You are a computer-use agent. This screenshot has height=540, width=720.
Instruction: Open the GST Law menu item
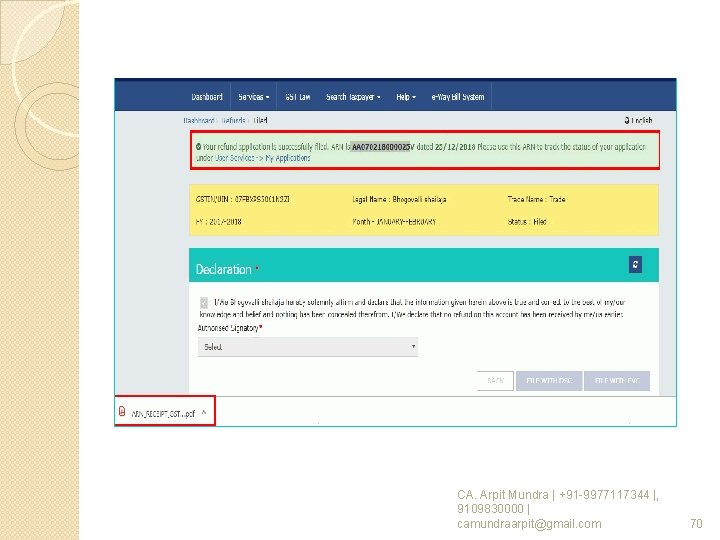pos(298,97)
